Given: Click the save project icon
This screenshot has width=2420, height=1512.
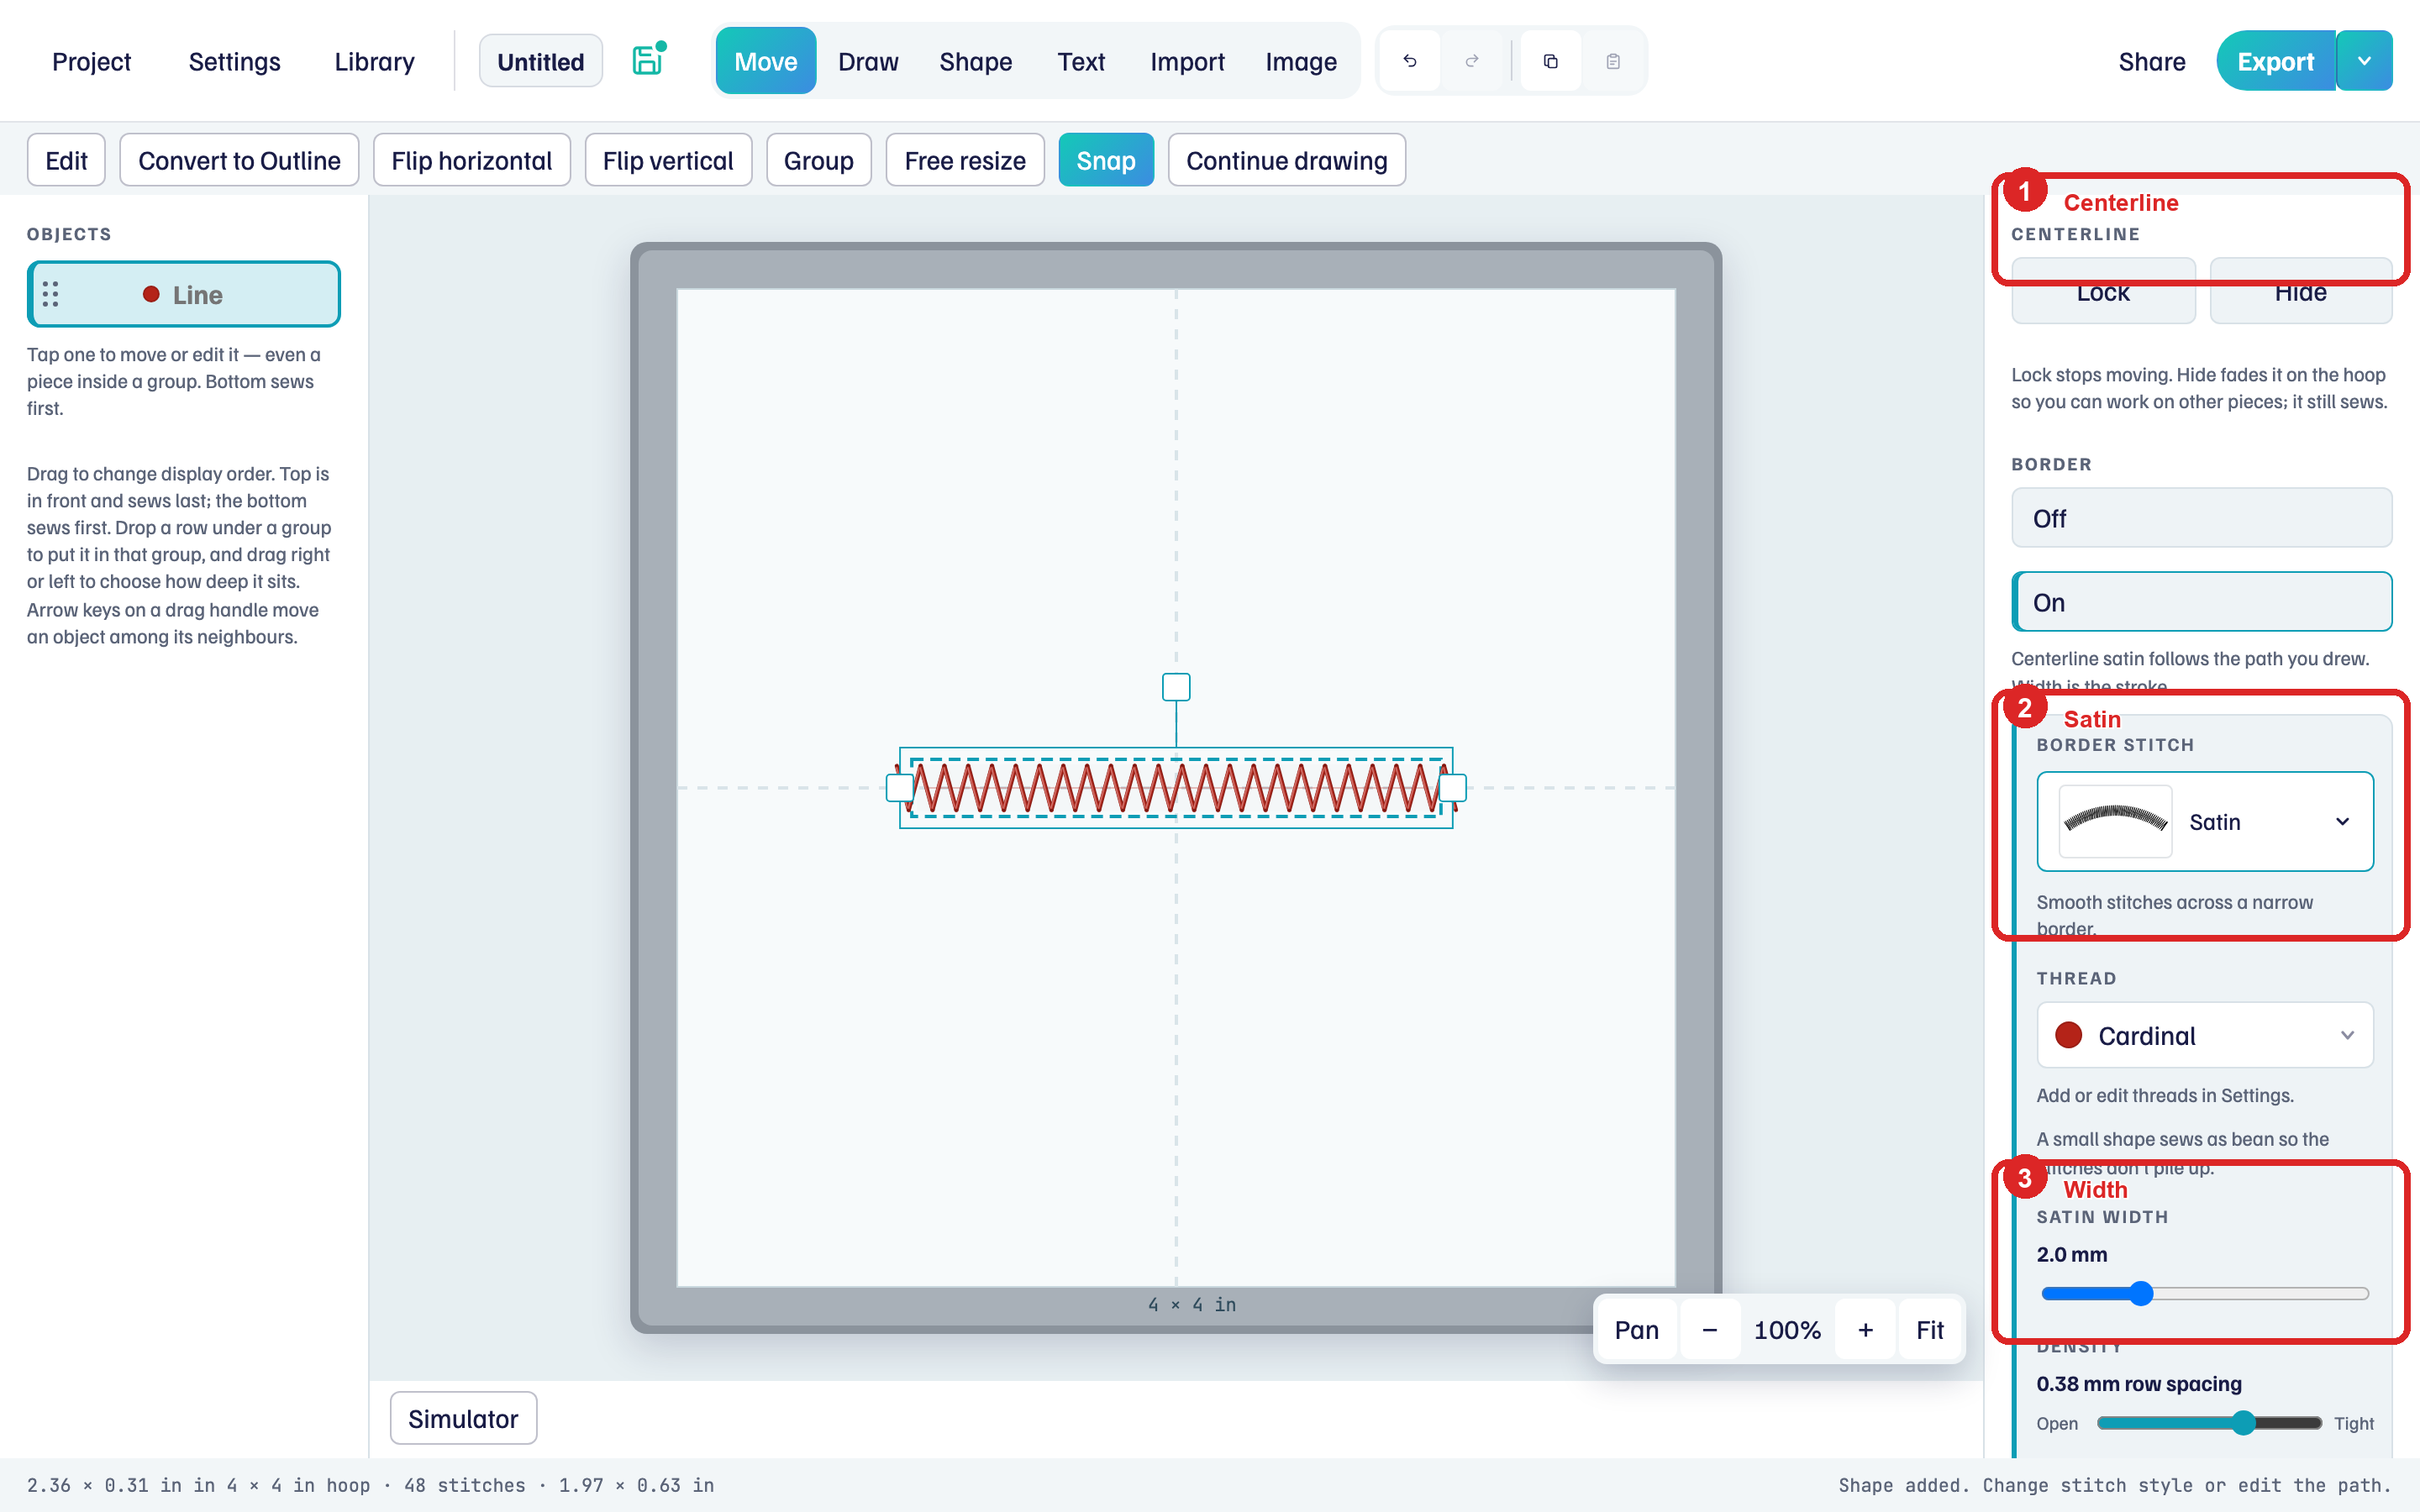Looking at the screenshot, I should (648, 60).
